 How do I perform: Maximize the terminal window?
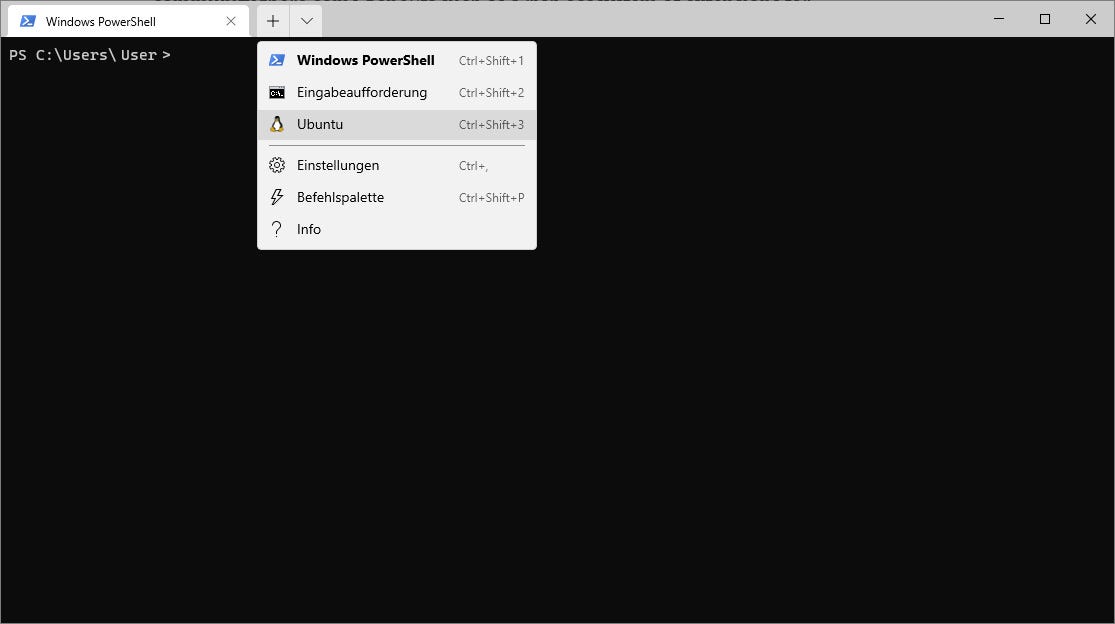[1045, 19]
